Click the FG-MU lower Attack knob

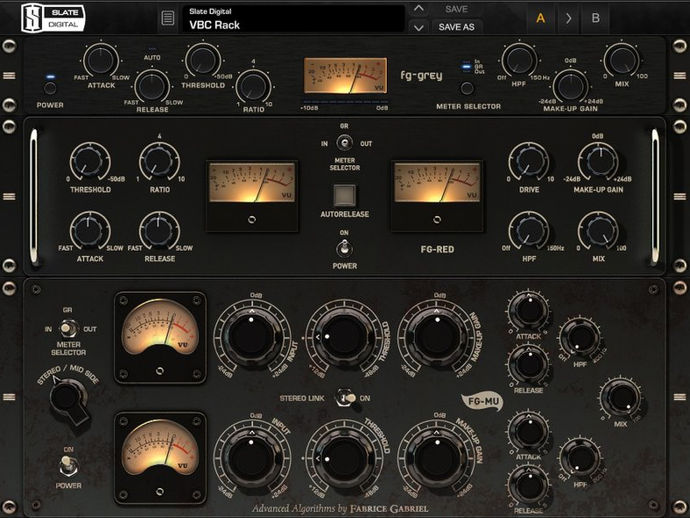(529, 431)
